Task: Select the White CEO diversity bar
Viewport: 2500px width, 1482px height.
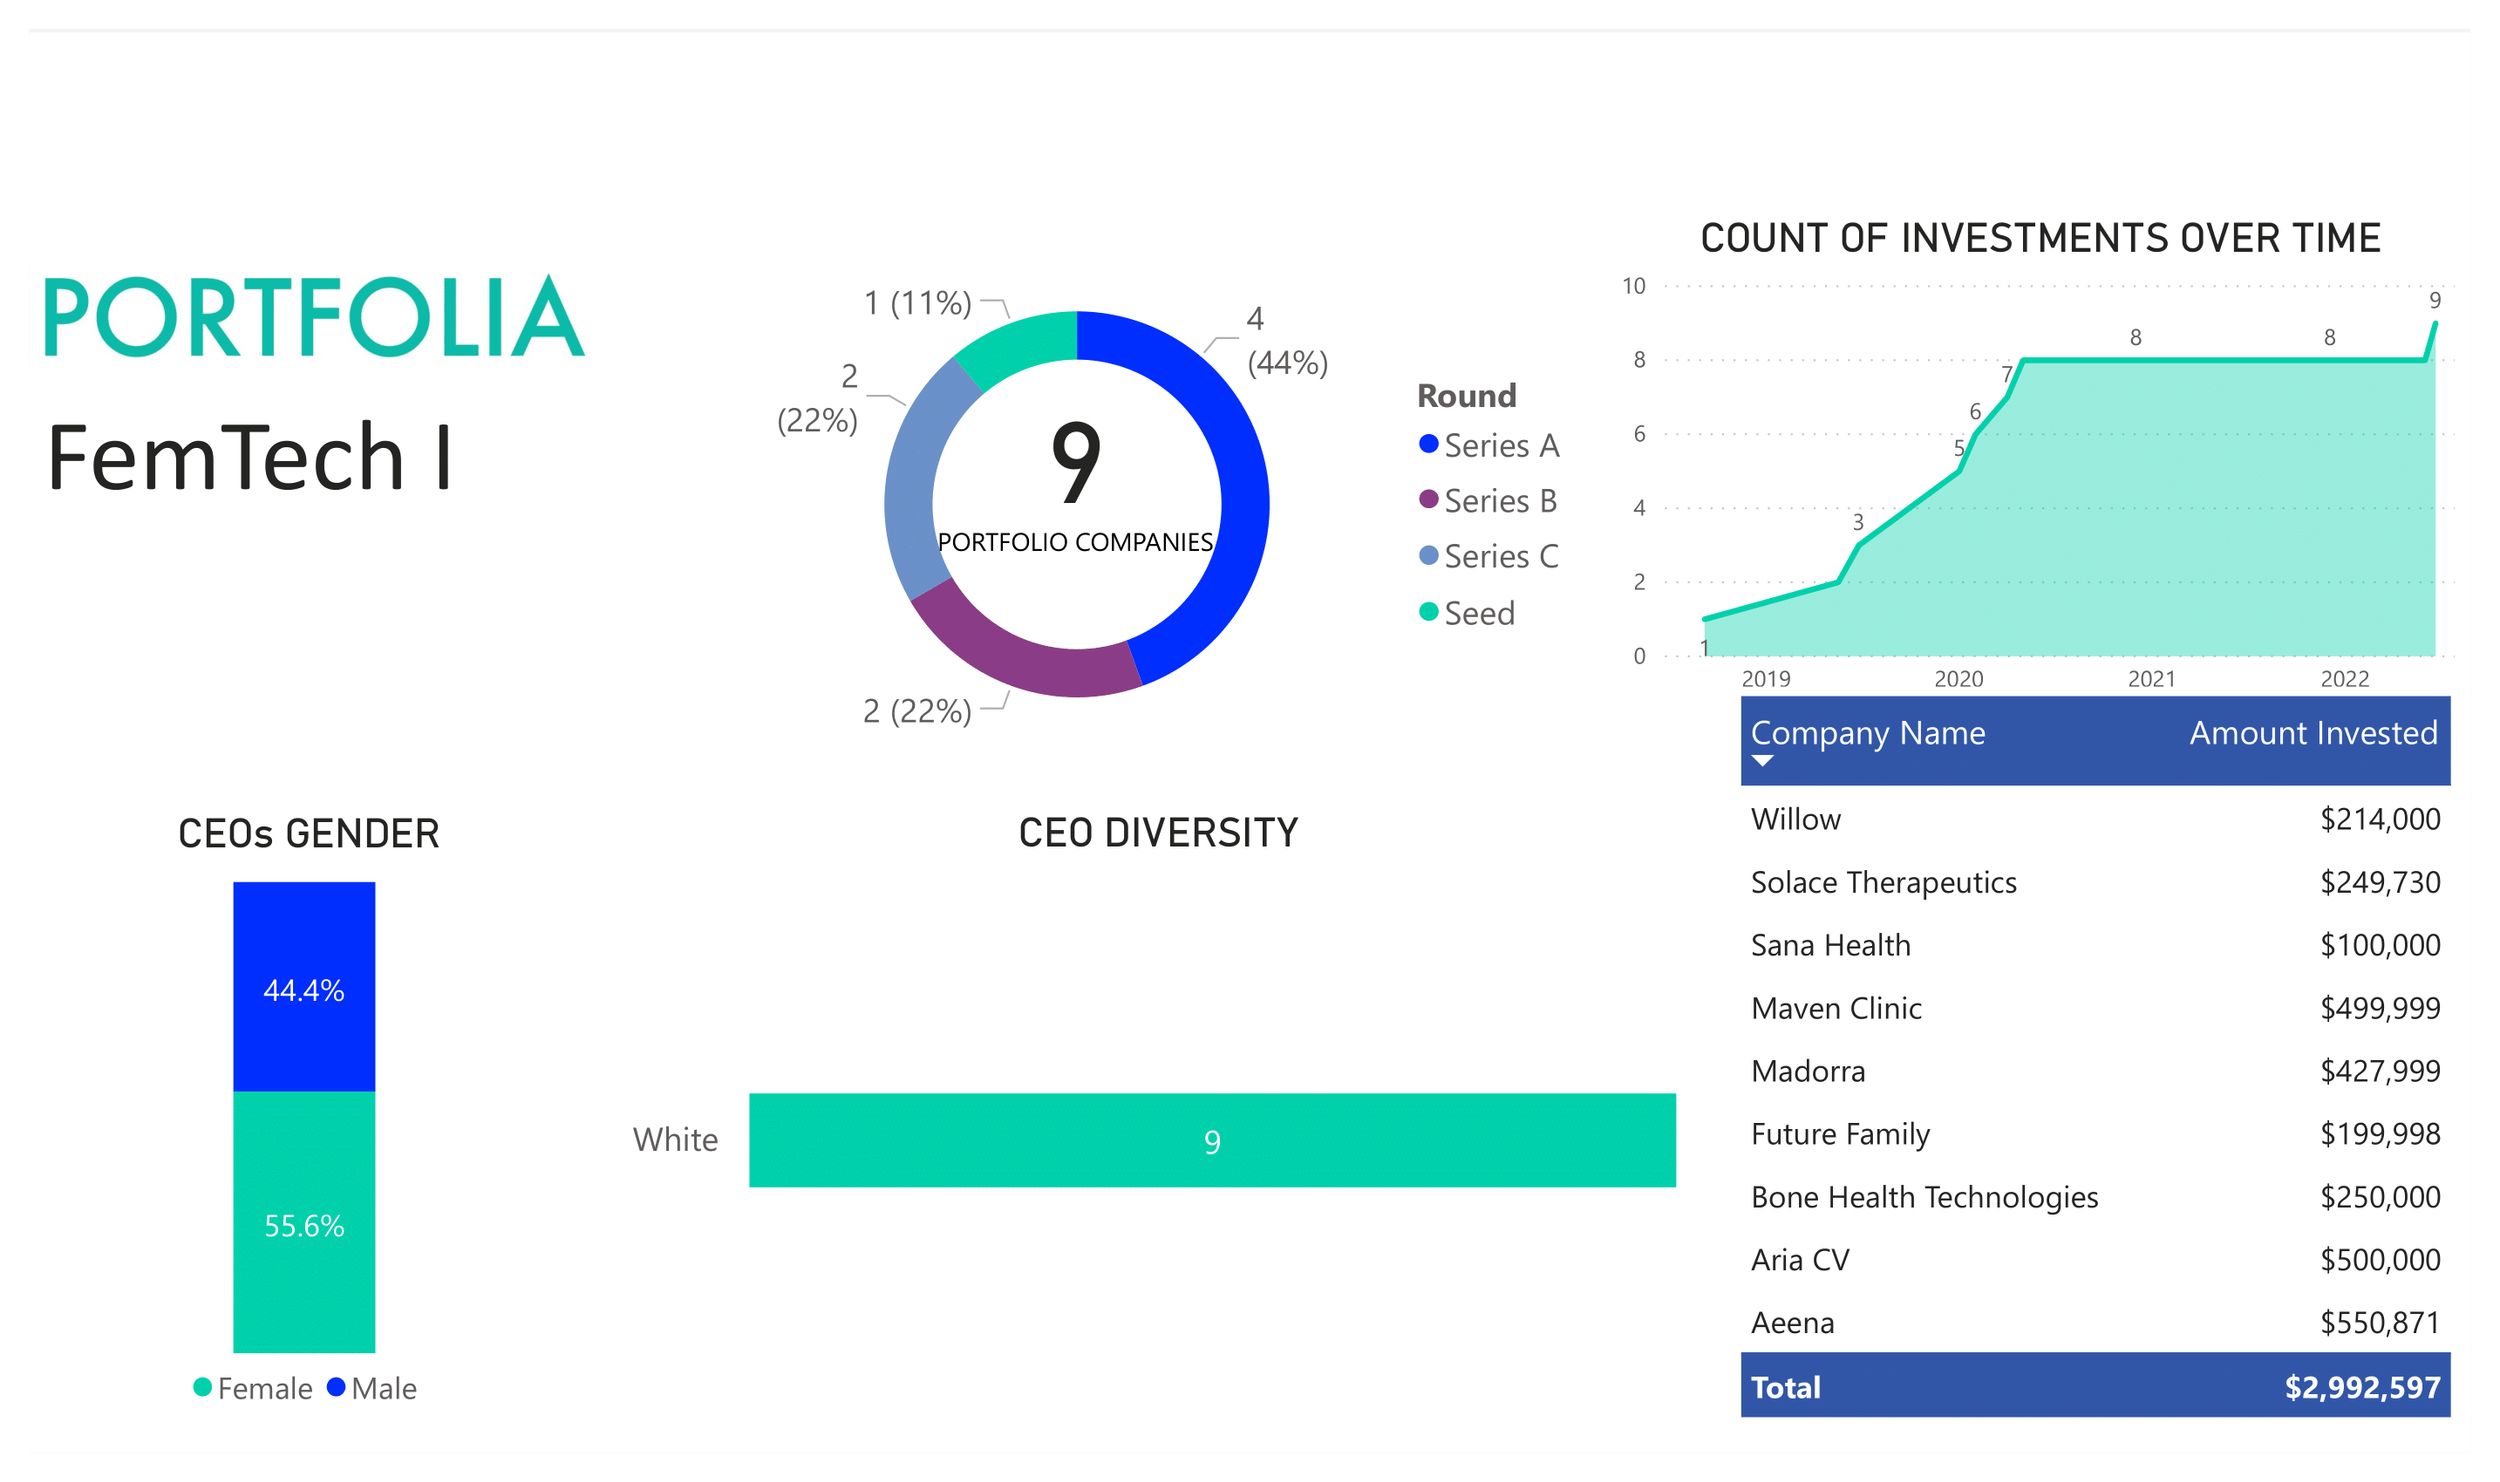Action: tap(1211, 1140)
